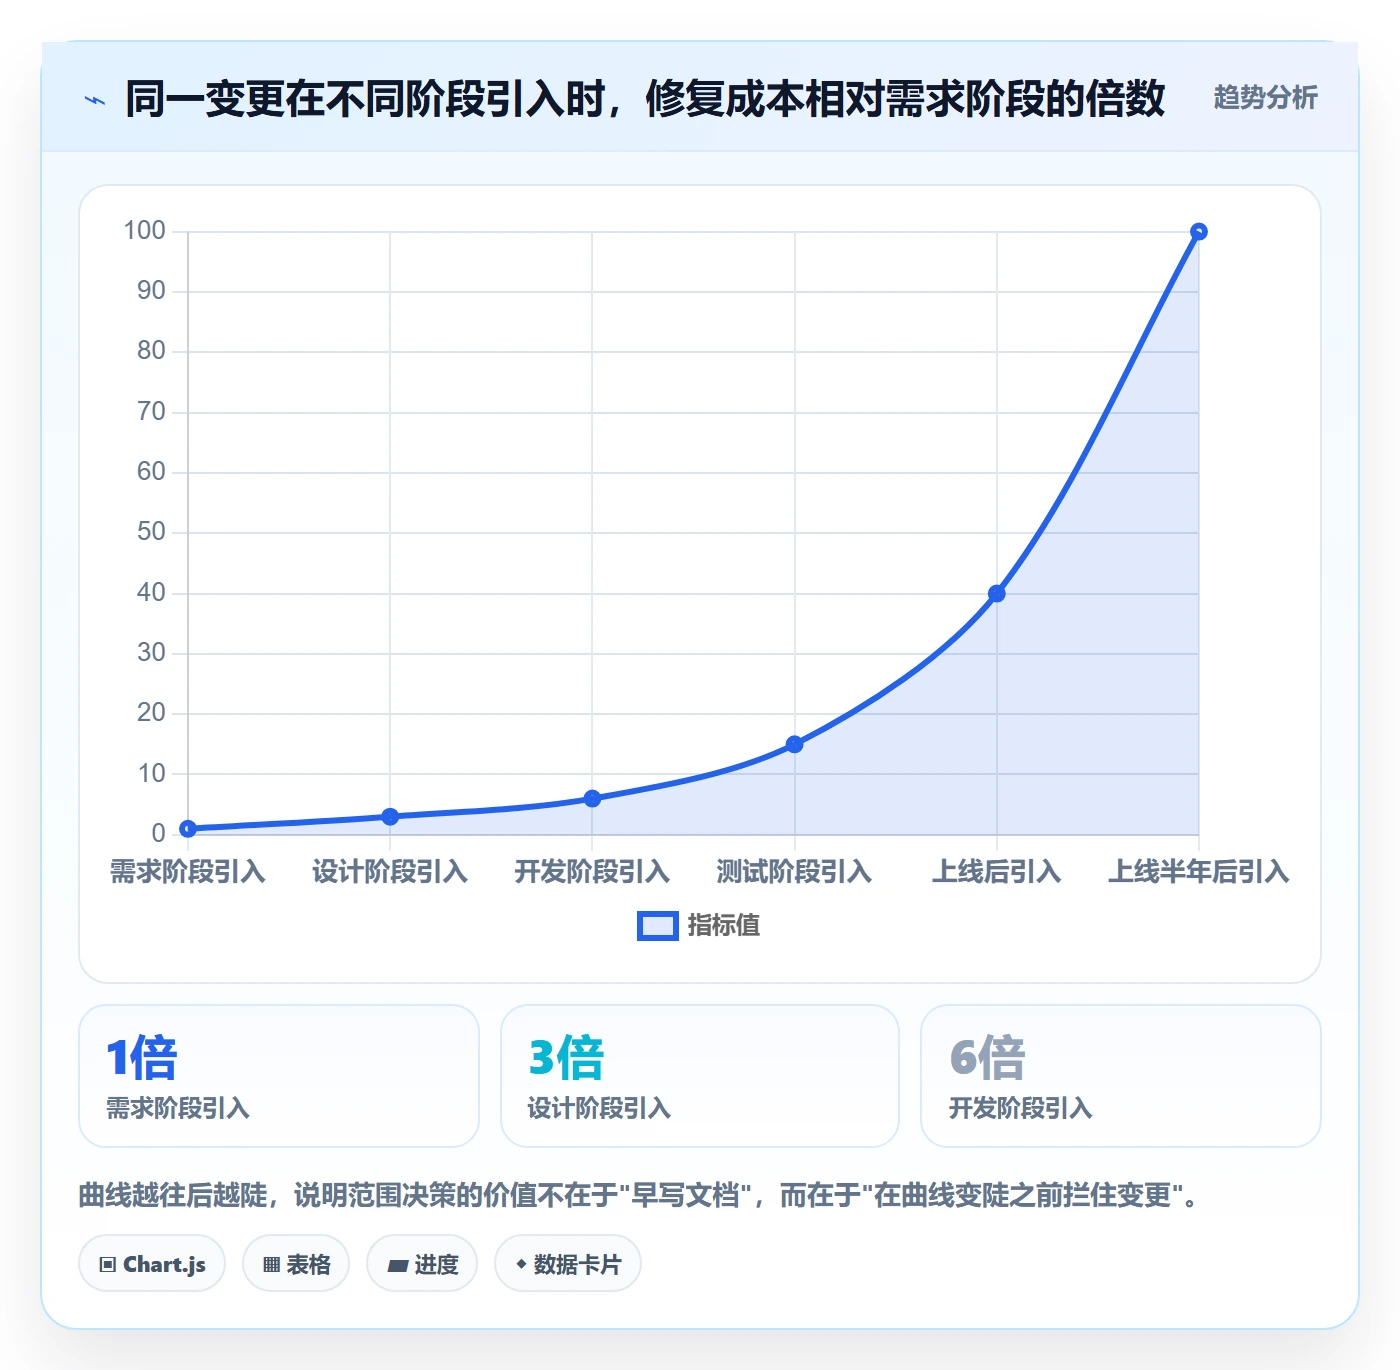Click x-axis label 测试阶段引入
This screenshot has height=1370, width=1400.
794,872
